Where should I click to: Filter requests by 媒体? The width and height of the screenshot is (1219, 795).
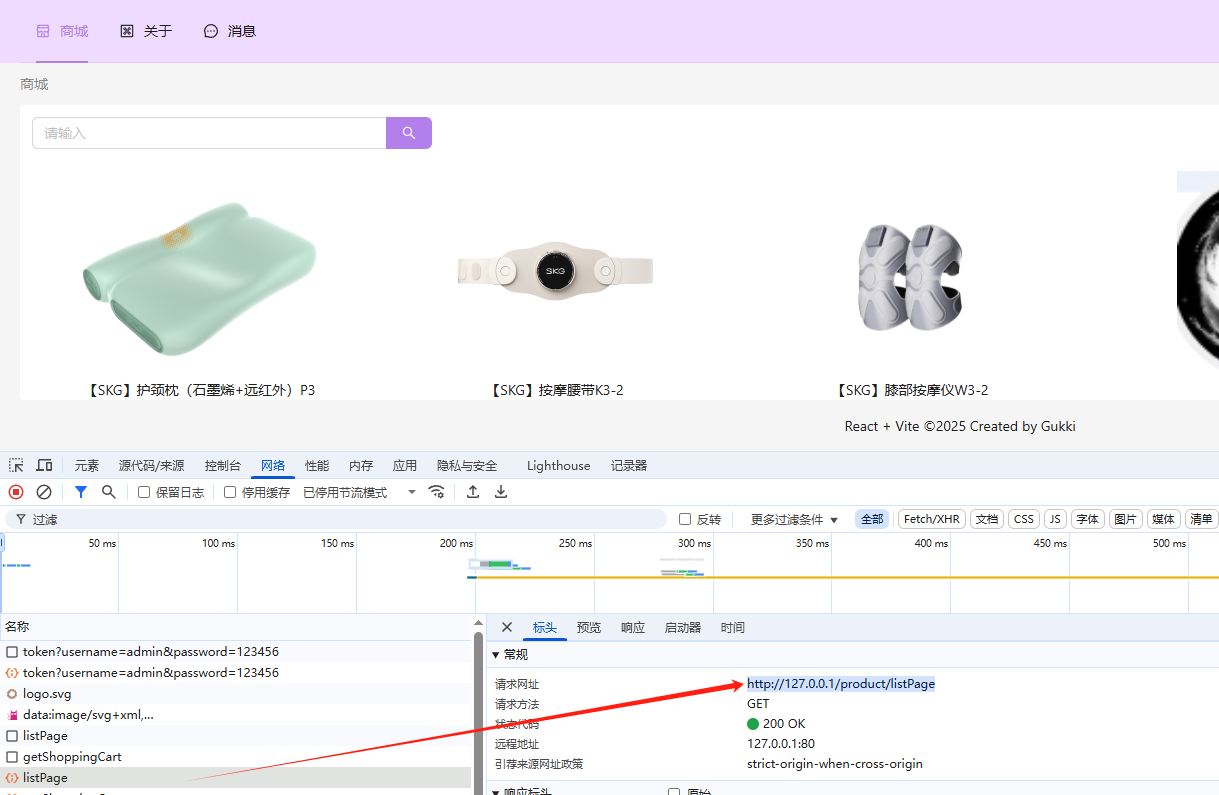click(1164, 519)
